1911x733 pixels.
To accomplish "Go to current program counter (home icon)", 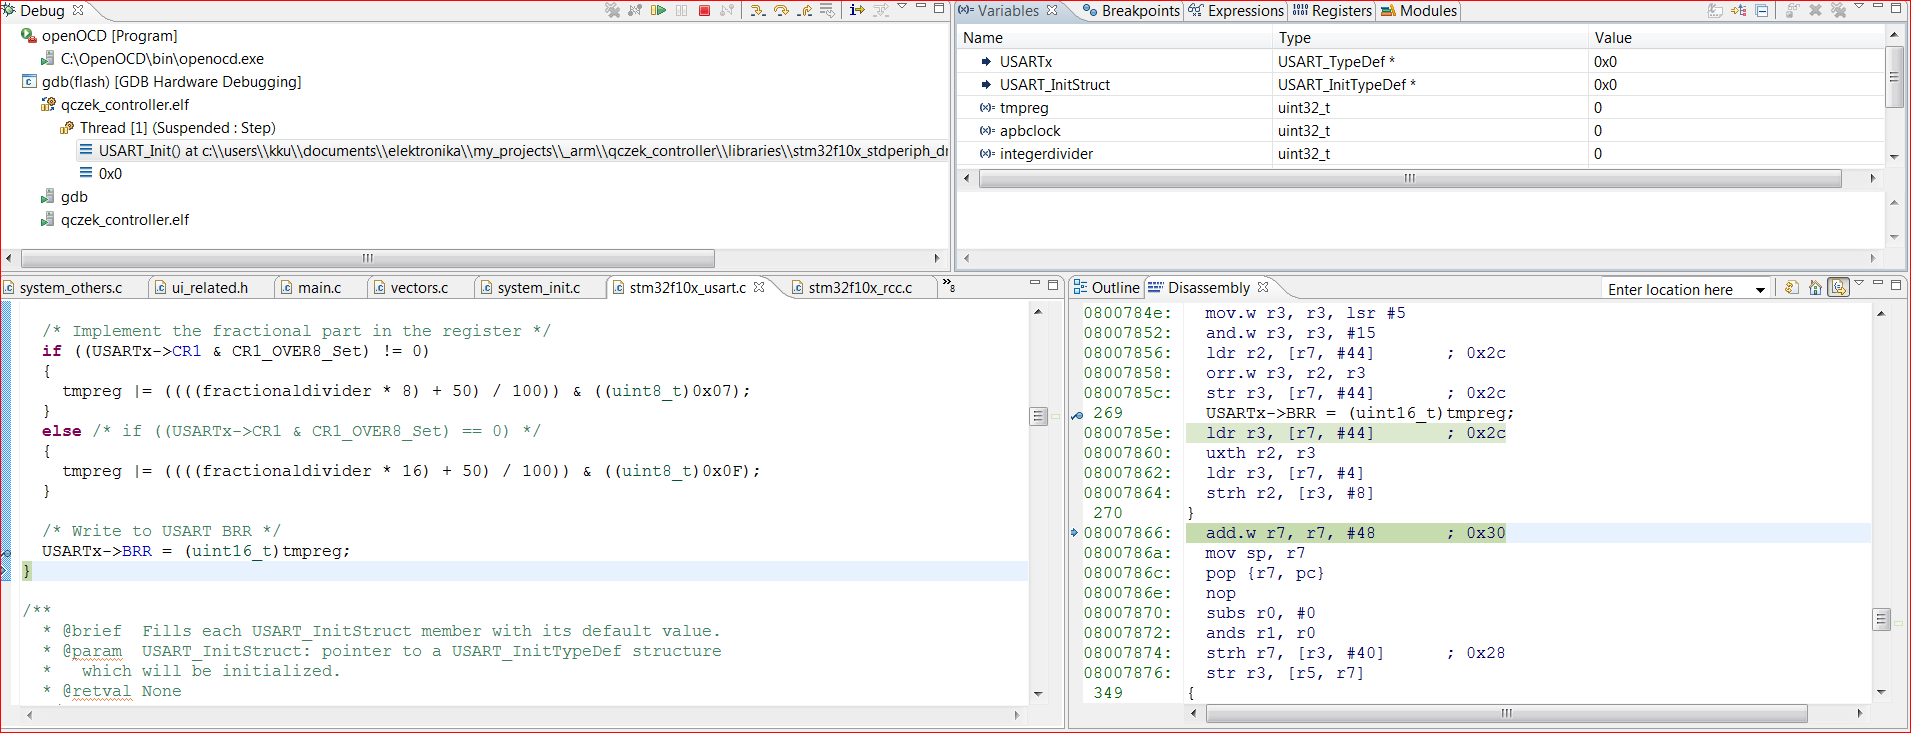I will (1815, 288).
